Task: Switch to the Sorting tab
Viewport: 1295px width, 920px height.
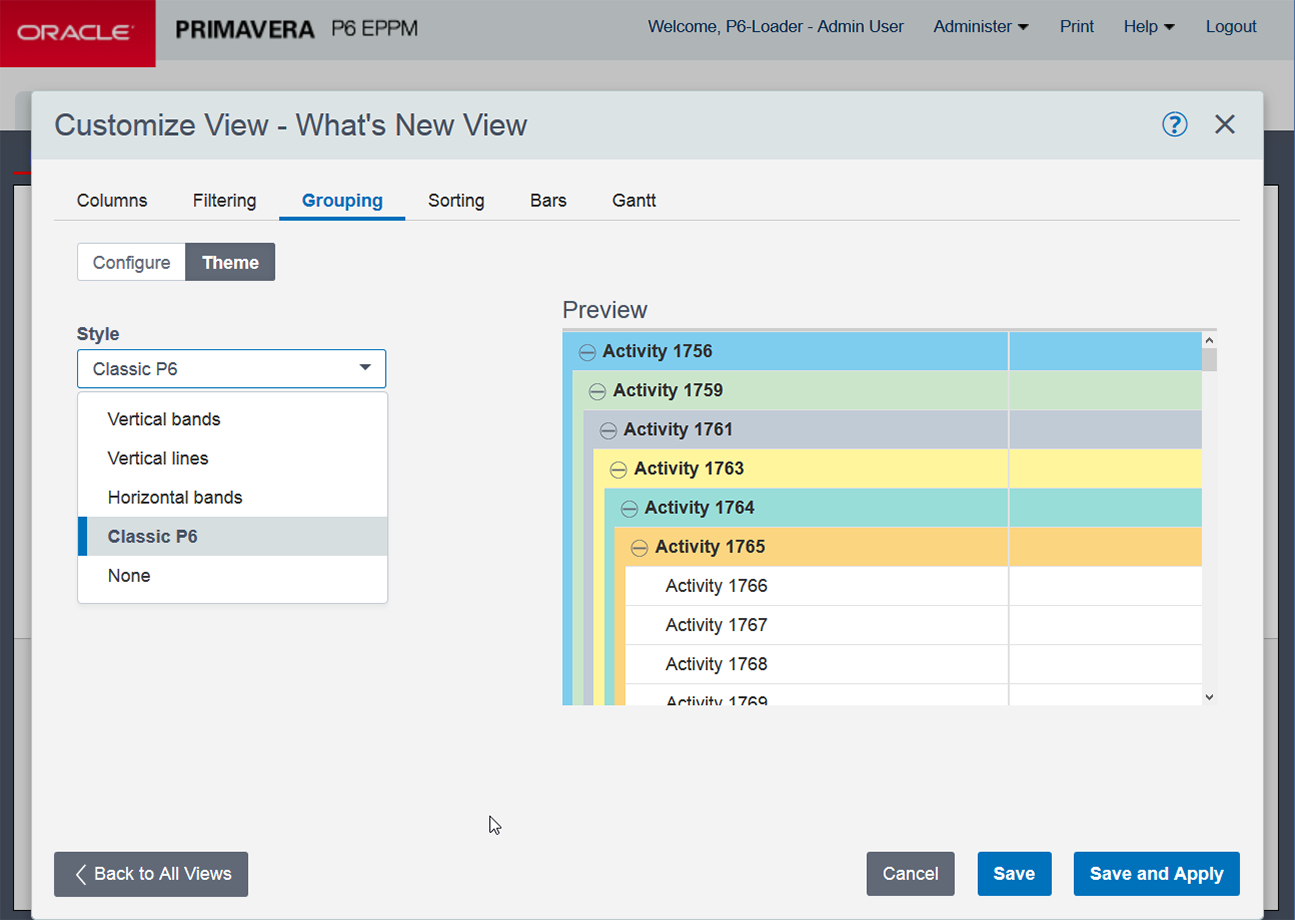Action: pyautogui.click(x=456, y=200)
